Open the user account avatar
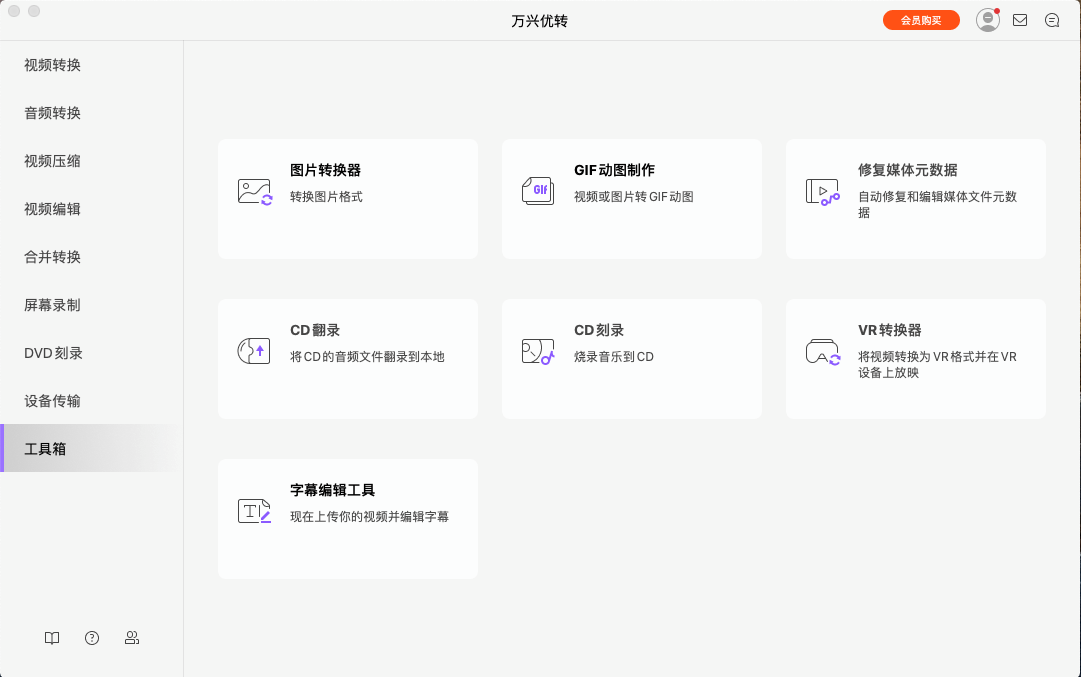 987,19
